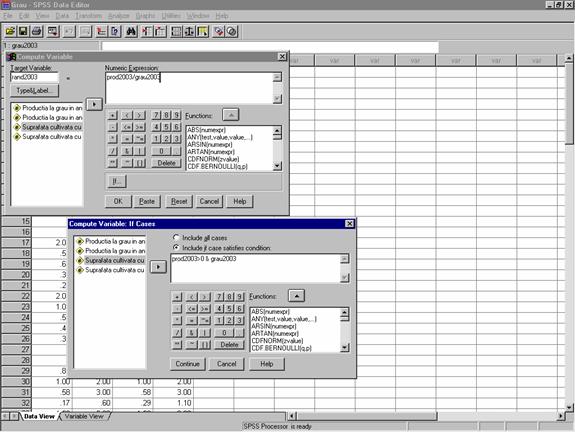
Task: Click down arrow of Compute Variable functions scrollbar
Action: pyautogui.click(x=277, y=166)
